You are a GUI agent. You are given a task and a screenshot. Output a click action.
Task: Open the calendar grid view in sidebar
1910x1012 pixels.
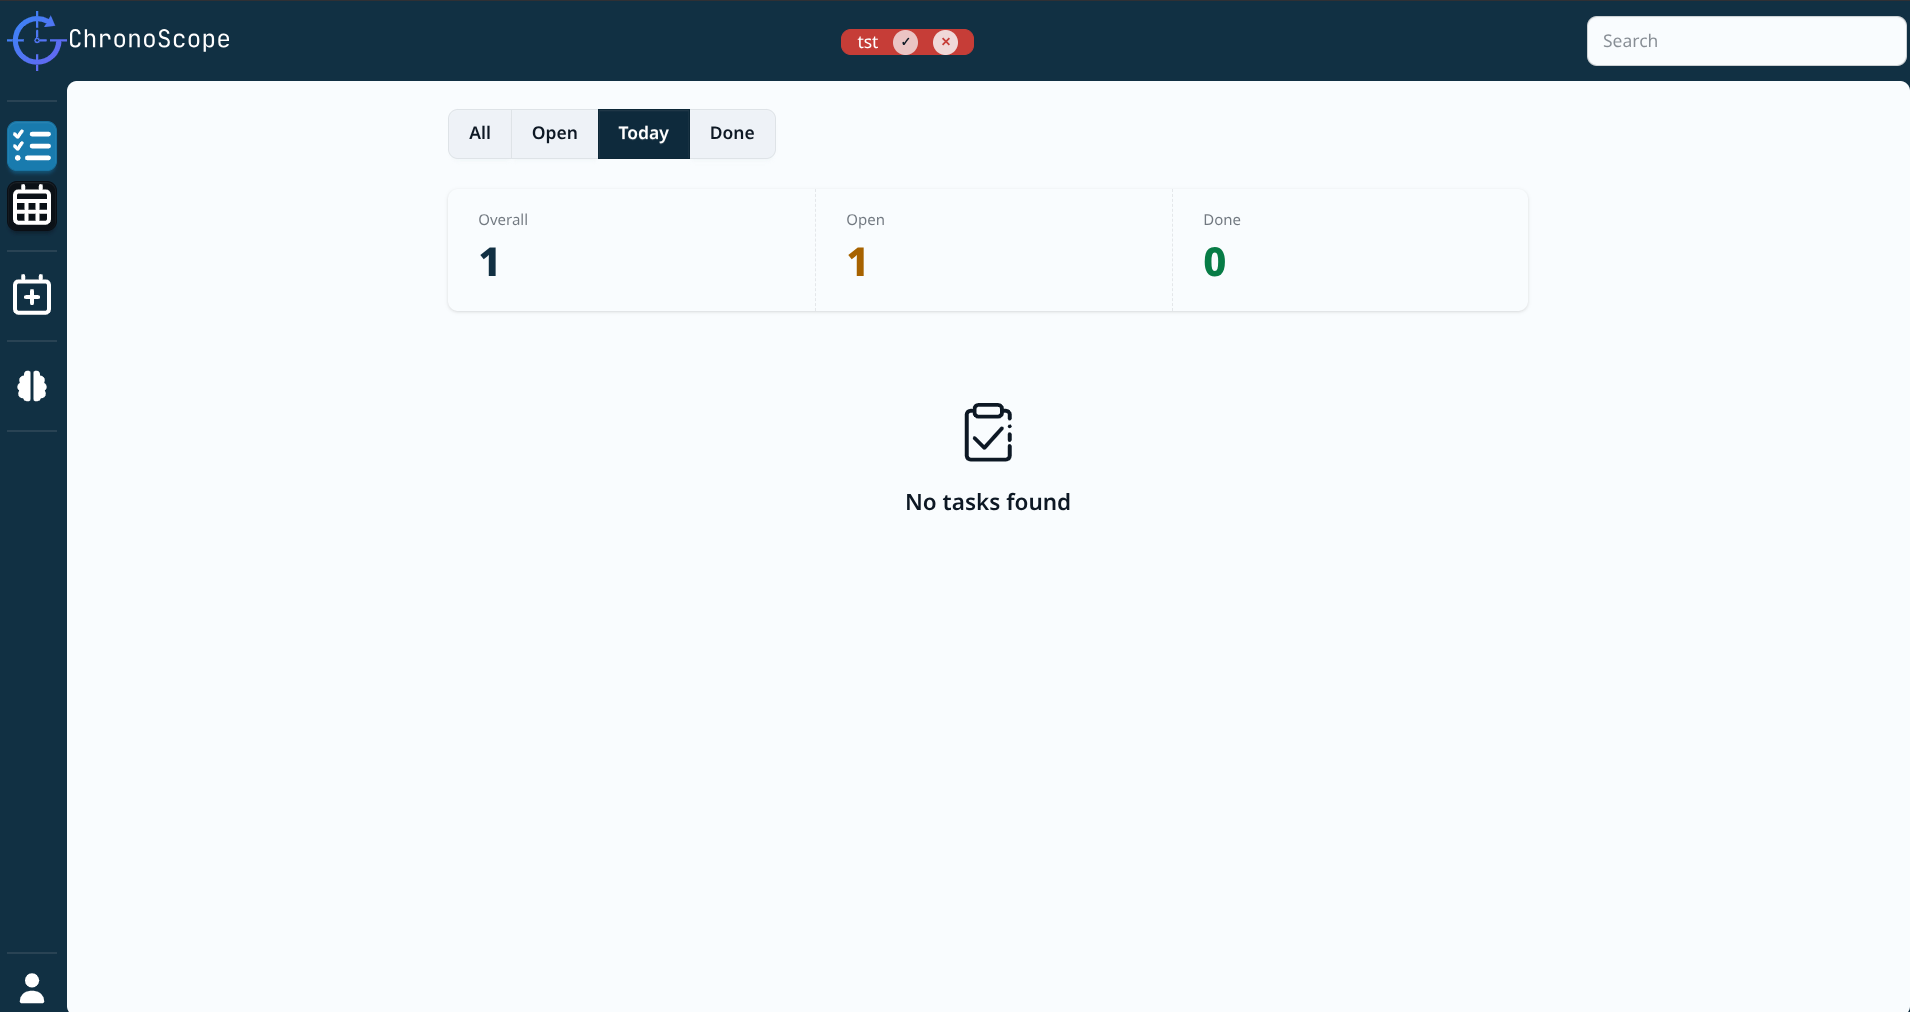[x=32, y=206]
